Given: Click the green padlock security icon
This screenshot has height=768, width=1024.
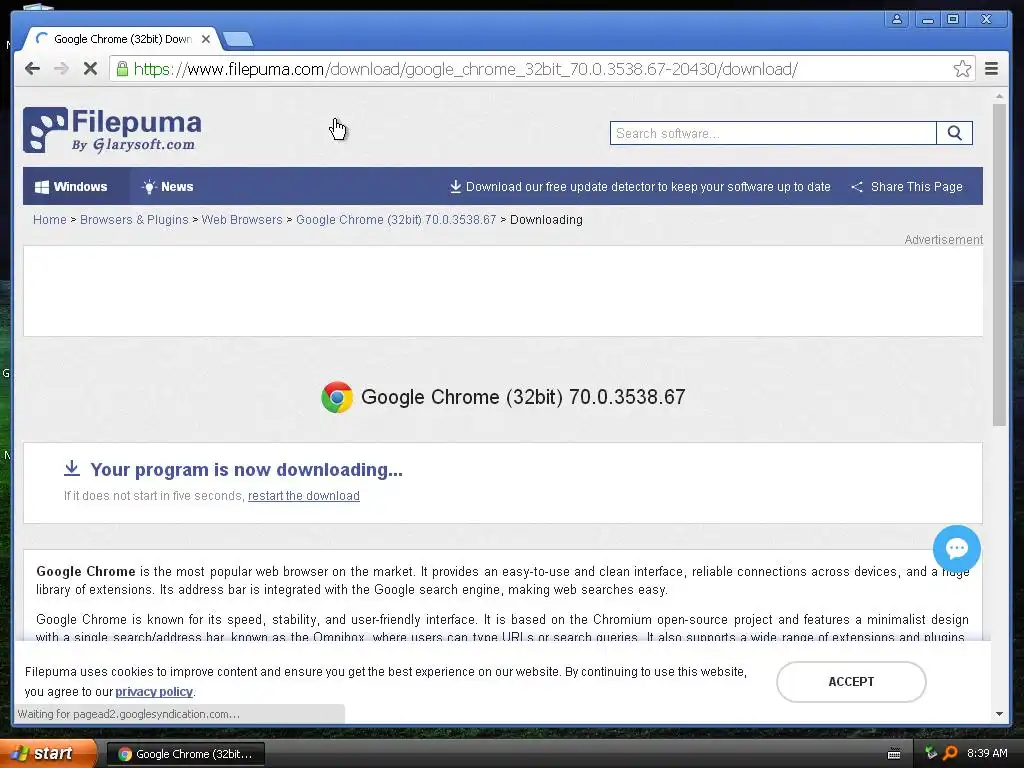Looking at the screenshot, I should (122, 69).
